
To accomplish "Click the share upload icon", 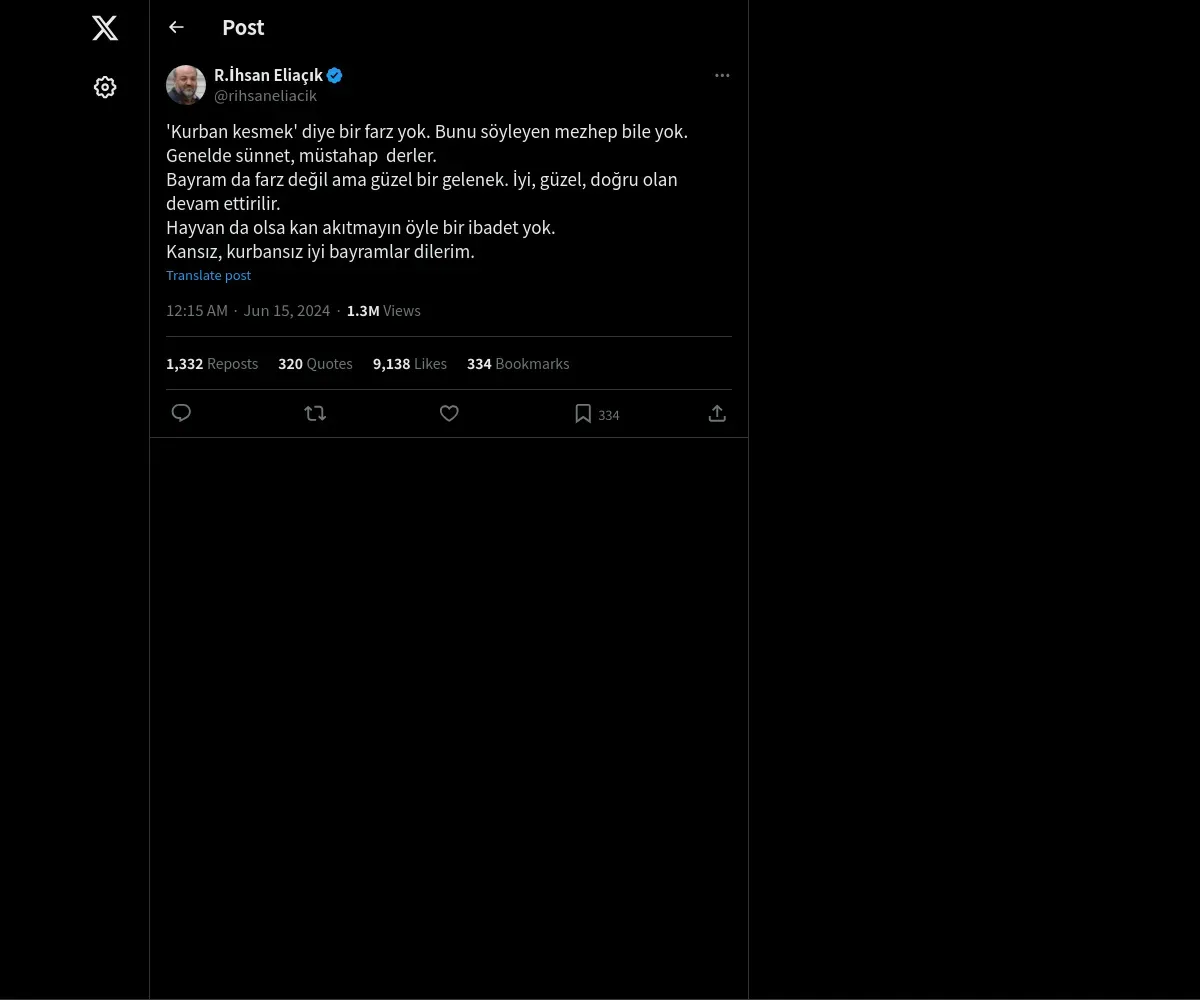I will 717,413.
